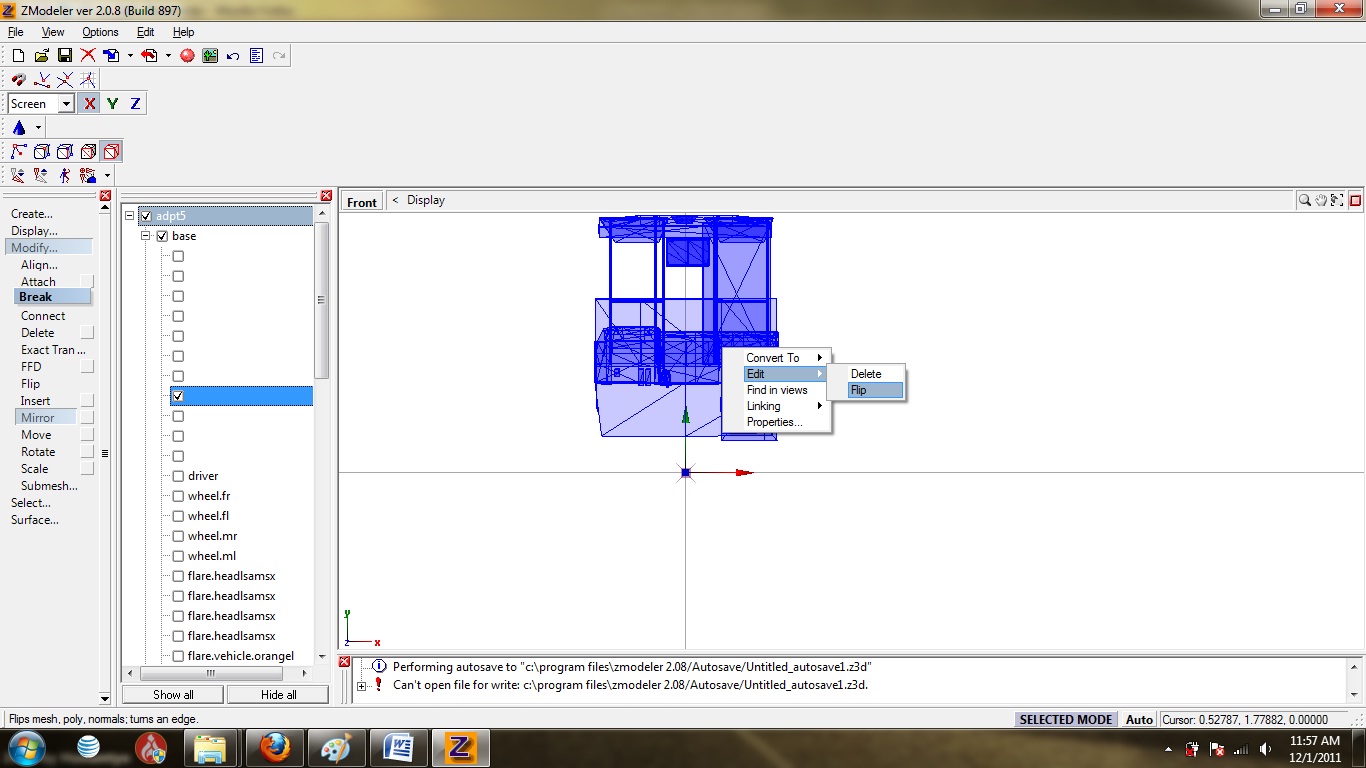Click the Undo arrow toolbar icon
Image resolution: width=1366 pixels, height=768 pixels.
(x=232, y=56)
